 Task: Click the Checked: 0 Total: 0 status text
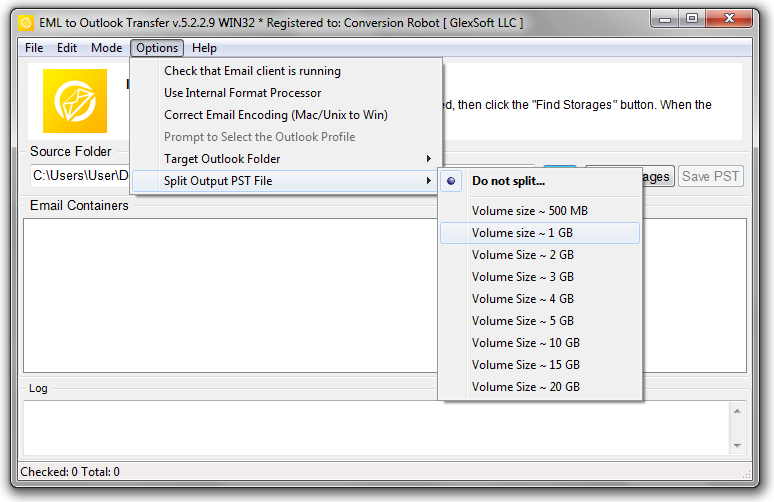pyautogui.click(x=70, y=472)
